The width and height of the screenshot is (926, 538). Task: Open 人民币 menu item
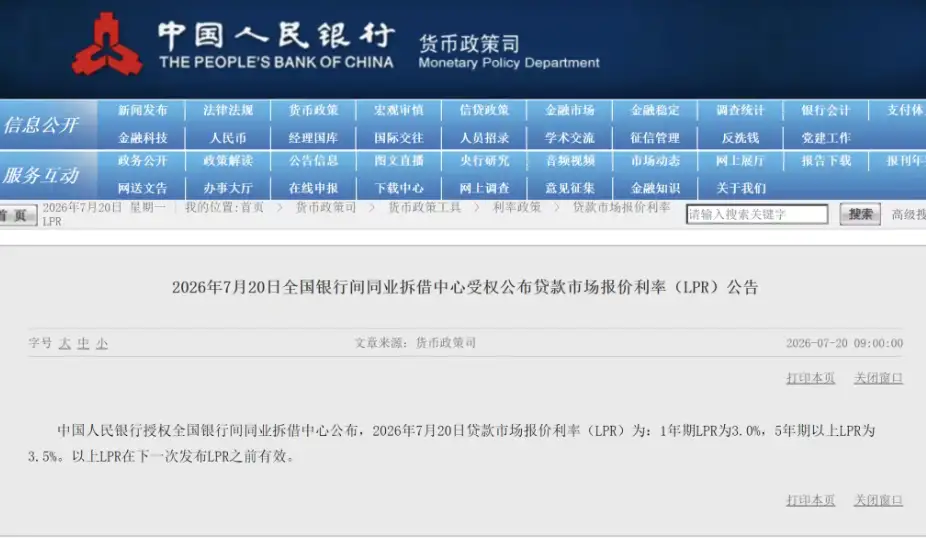click(x=228, y=138)
